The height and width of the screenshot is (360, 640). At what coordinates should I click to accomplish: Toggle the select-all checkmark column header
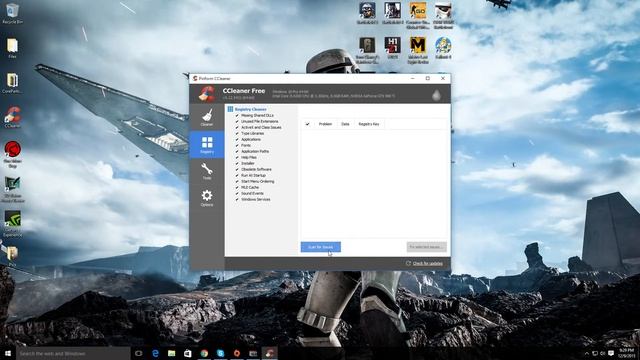(307, 124)
